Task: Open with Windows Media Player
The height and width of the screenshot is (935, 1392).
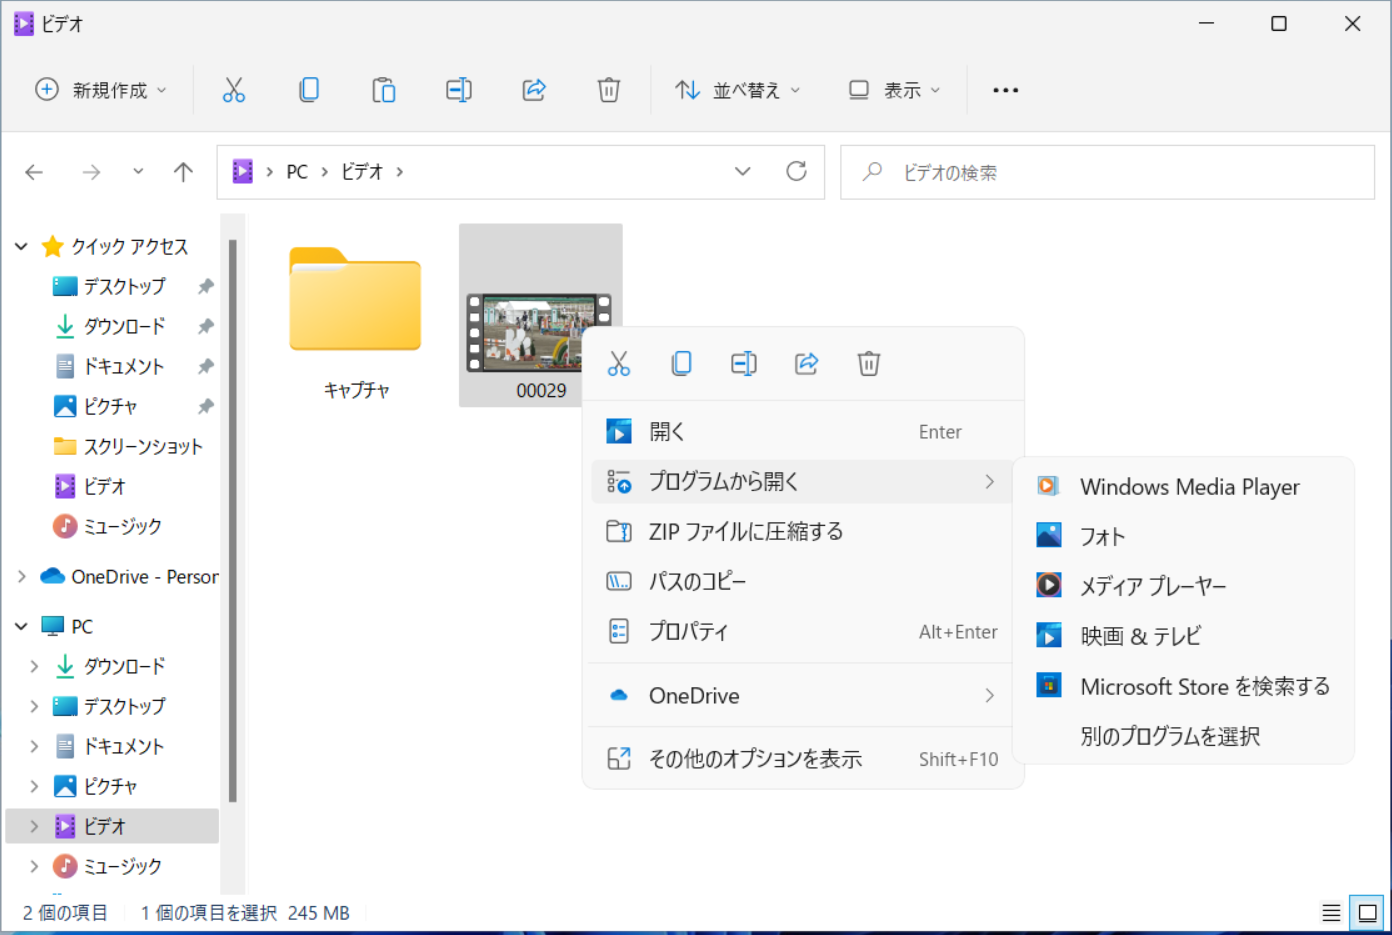Action: coord(1184,487)
